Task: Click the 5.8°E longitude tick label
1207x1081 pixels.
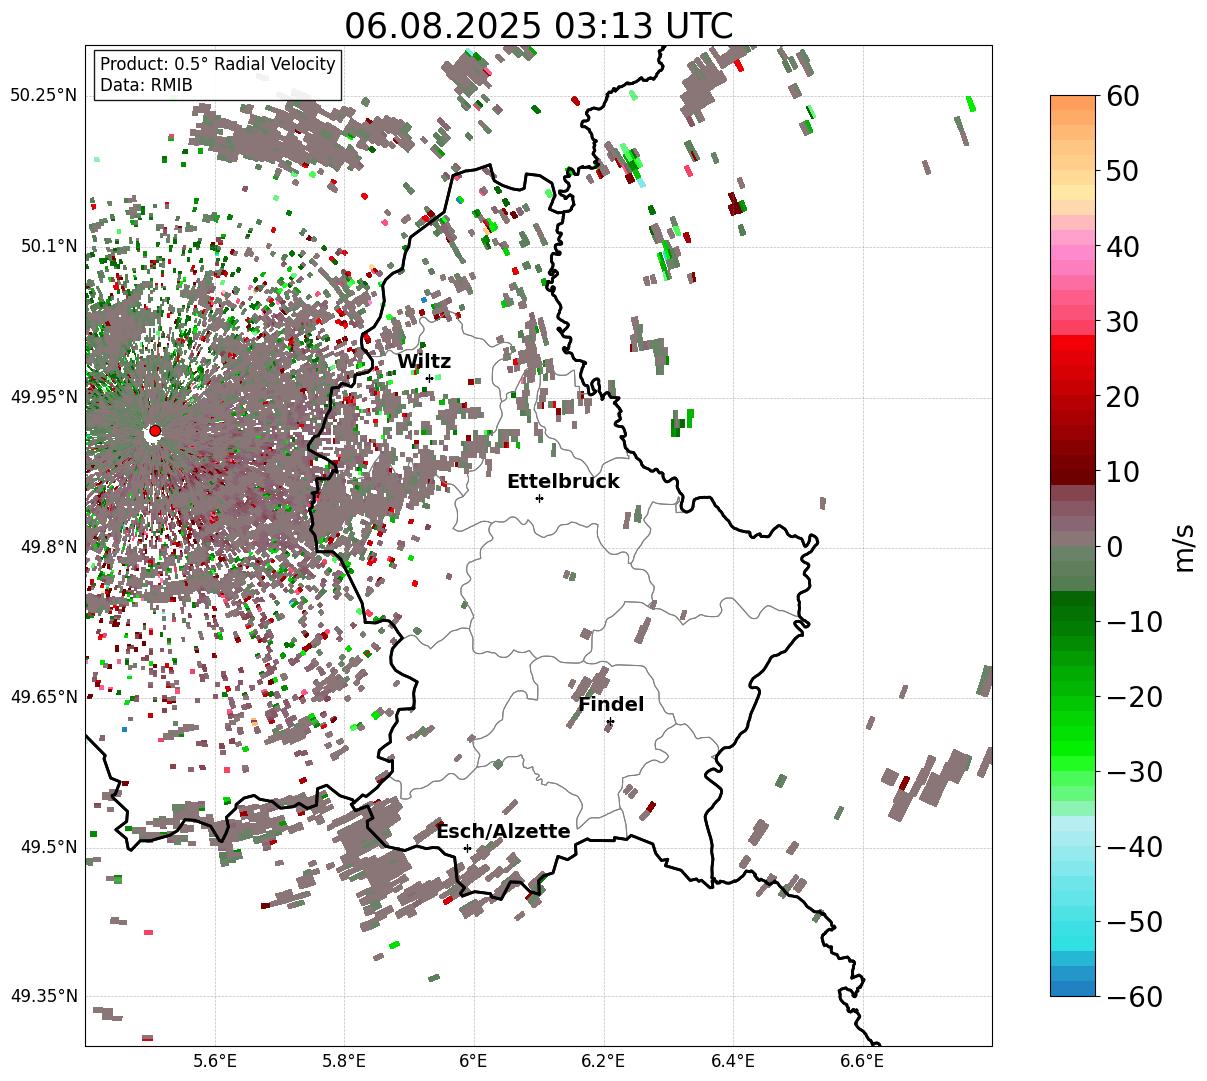Action: coord(345,1061)
